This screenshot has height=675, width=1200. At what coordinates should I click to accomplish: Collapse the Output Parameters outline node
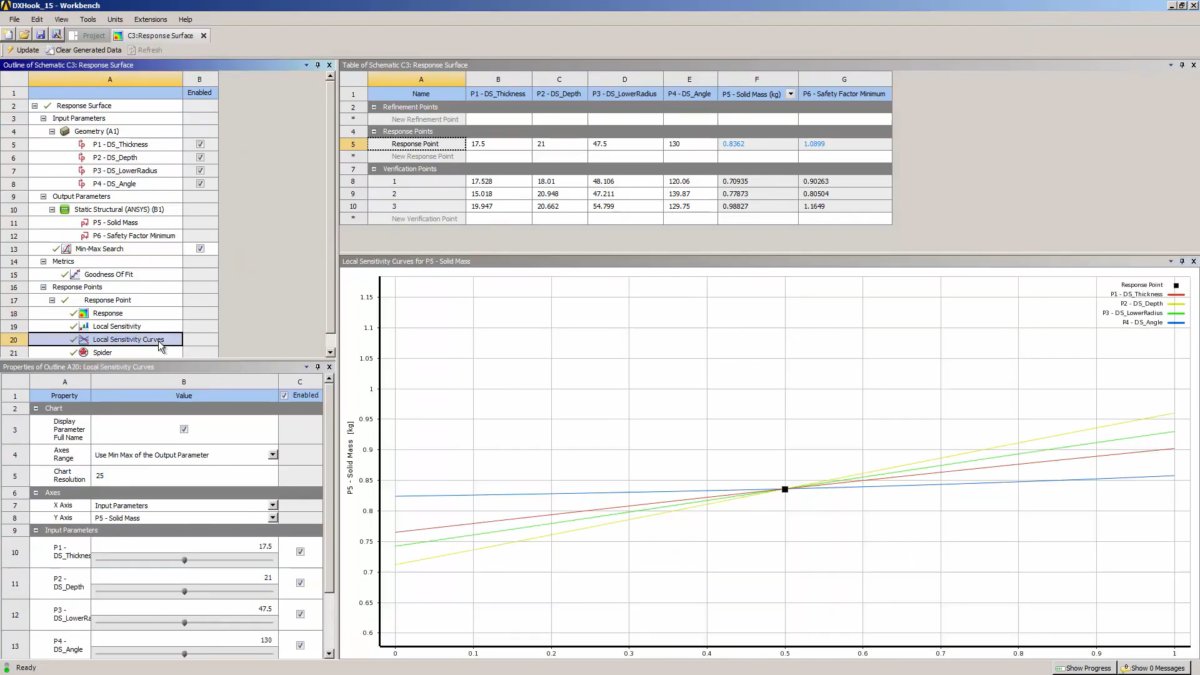tap(44, 197)
